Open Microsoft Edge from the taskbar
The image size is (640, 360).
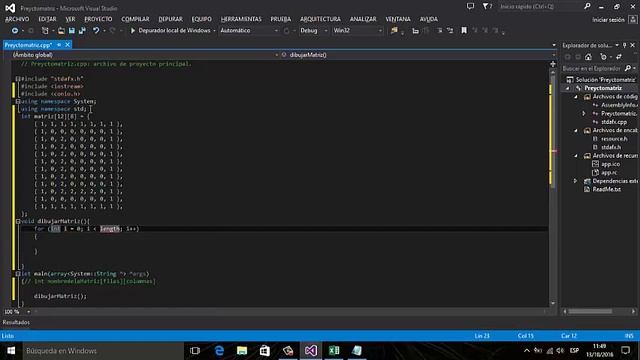coord(219,351)
